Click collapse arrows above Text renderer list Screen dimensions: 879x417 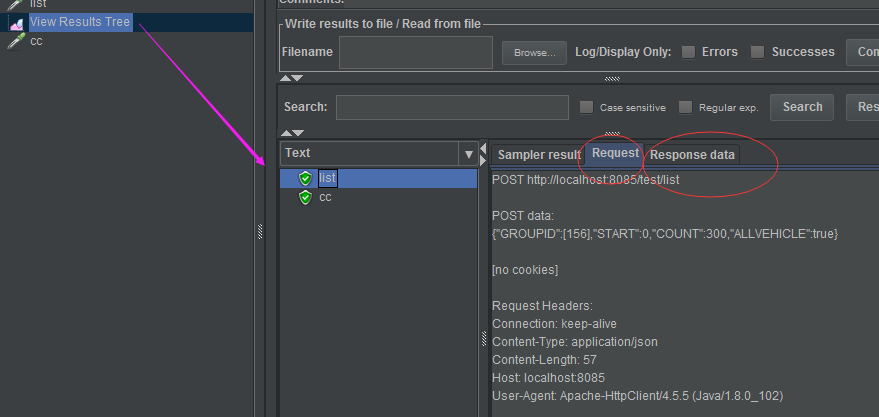pos(292,133)
